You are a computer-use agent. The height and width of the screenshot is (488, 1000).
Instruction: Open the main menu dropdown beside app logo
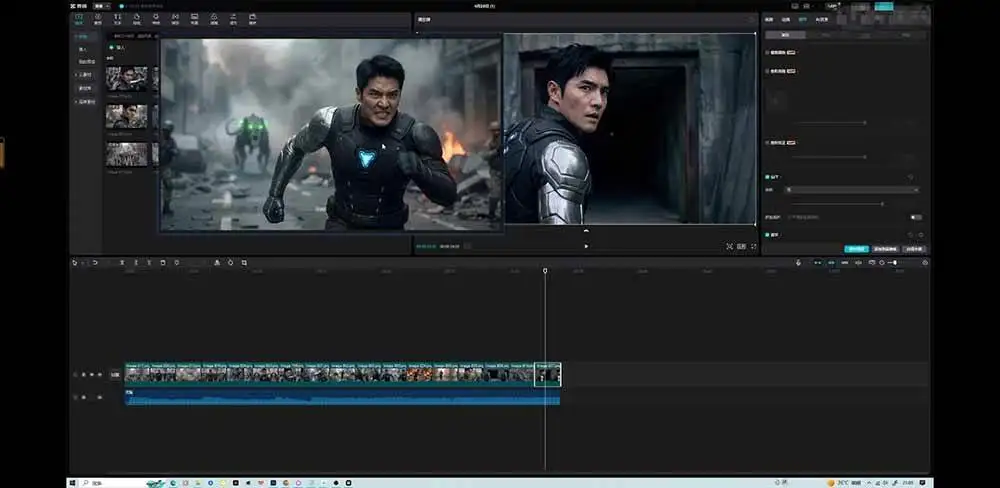click(x=101, y=6)
